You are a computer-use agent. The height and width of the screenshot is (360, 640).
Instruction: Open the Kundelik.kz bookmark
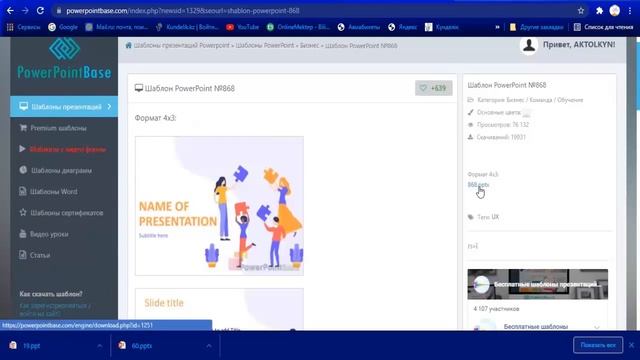point(187,27)
